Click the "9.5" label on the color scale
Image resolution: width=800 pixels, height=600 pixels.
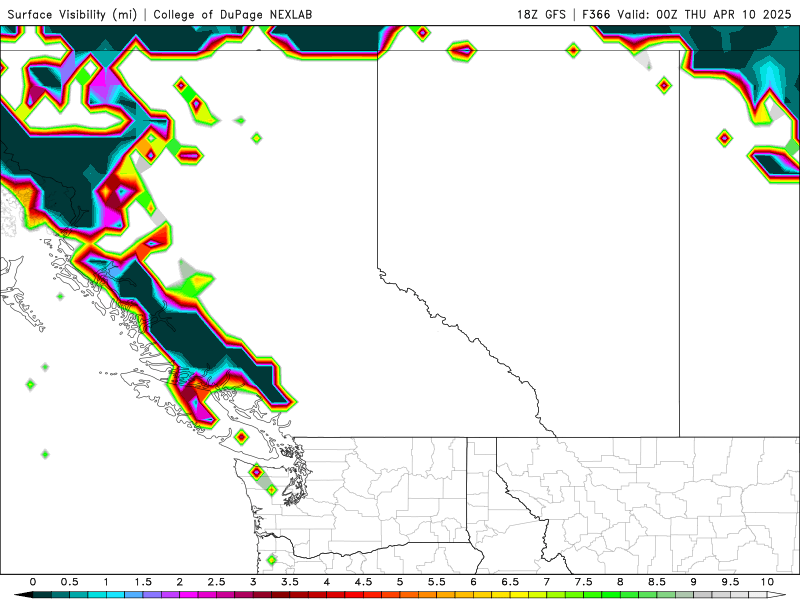click(731, 582)
